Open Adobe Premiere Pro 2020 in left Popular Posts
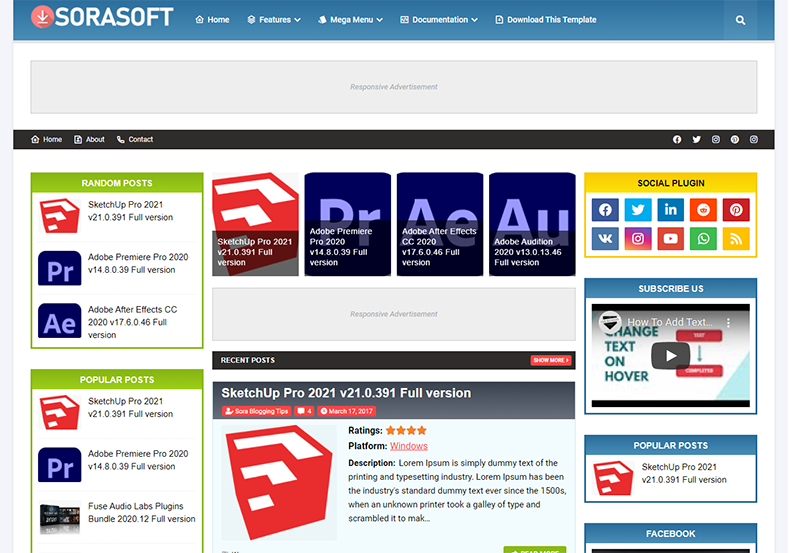This screenshot has height=553, width=789. [x=138, y=460]
